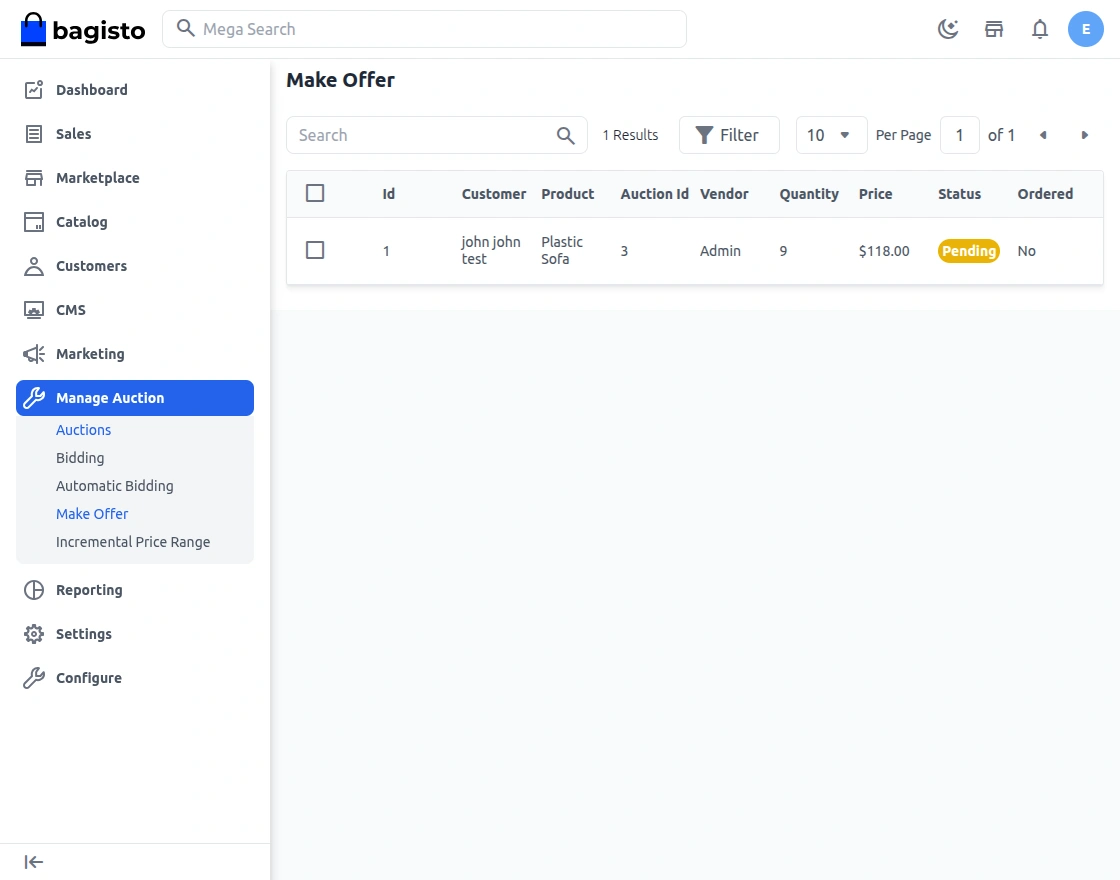Click inside the offer Search field
This screenshot has width=1120, height=880.
(x=420, y=134)
